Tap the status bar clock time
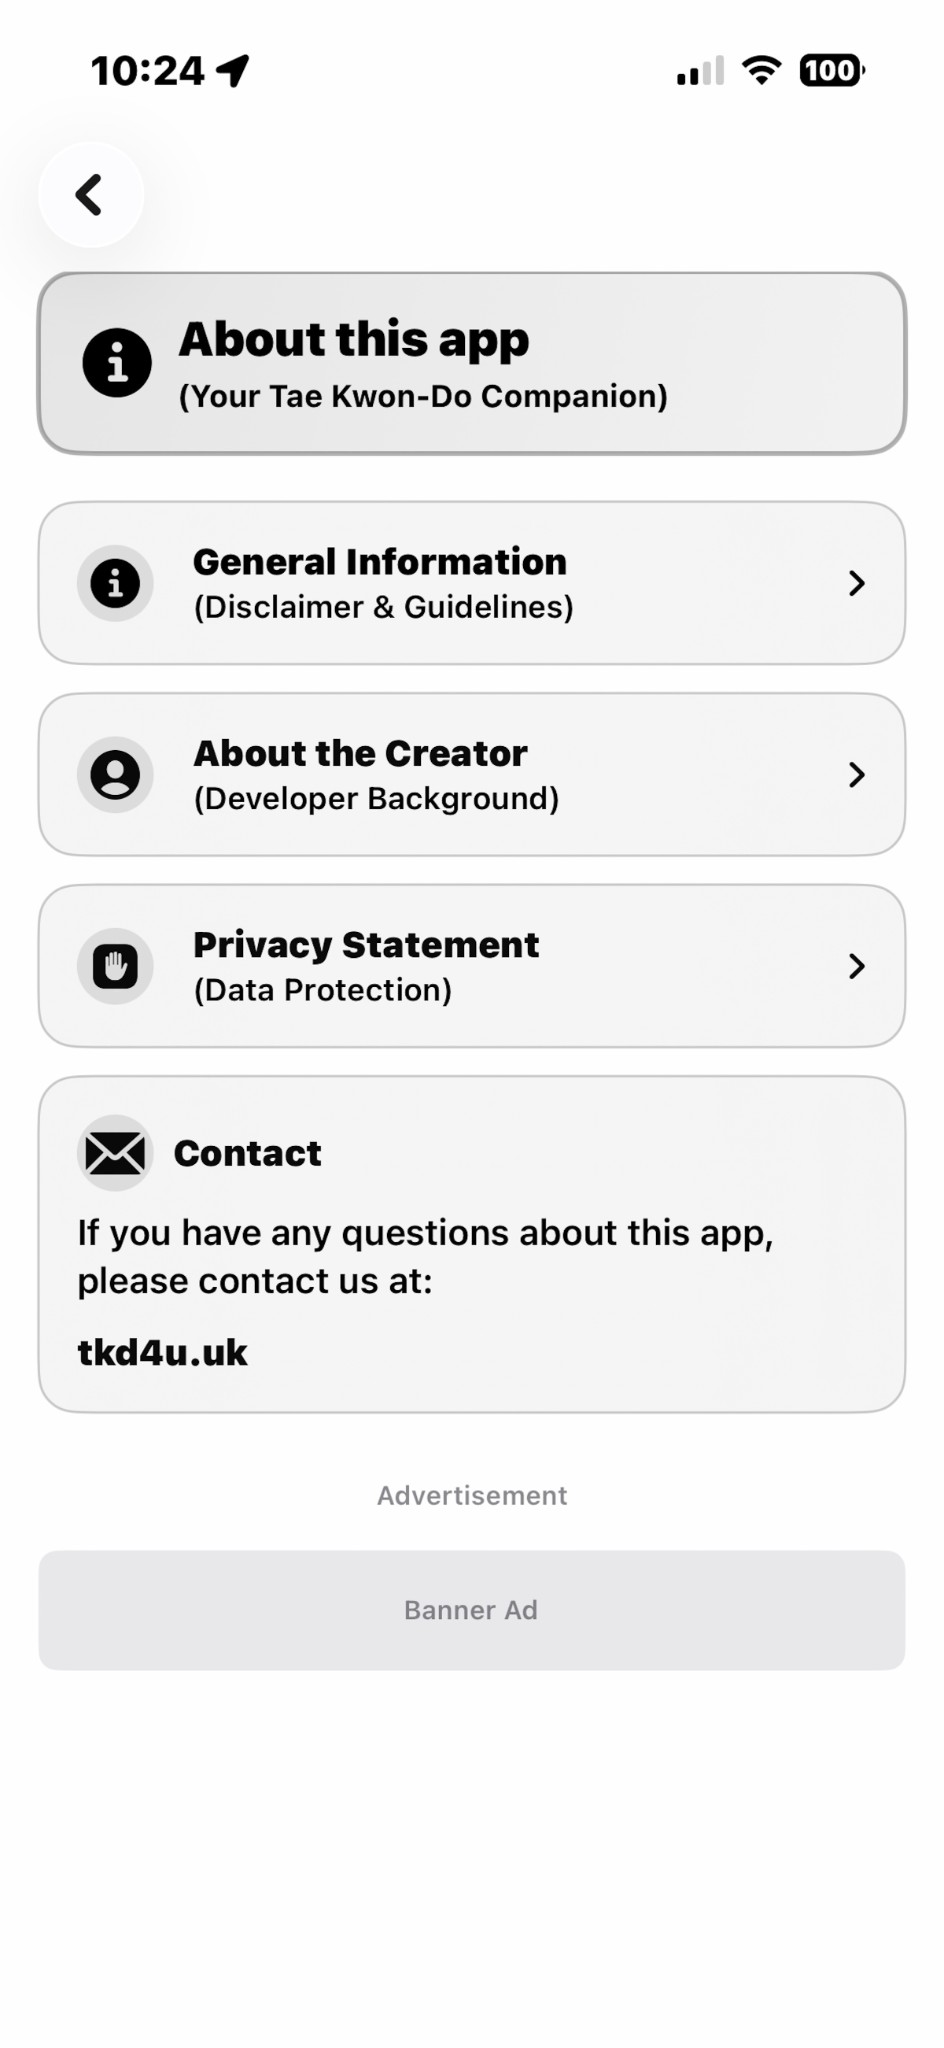Image resolution: width=944 pixels, height=2048 pixels. point(147,71)
